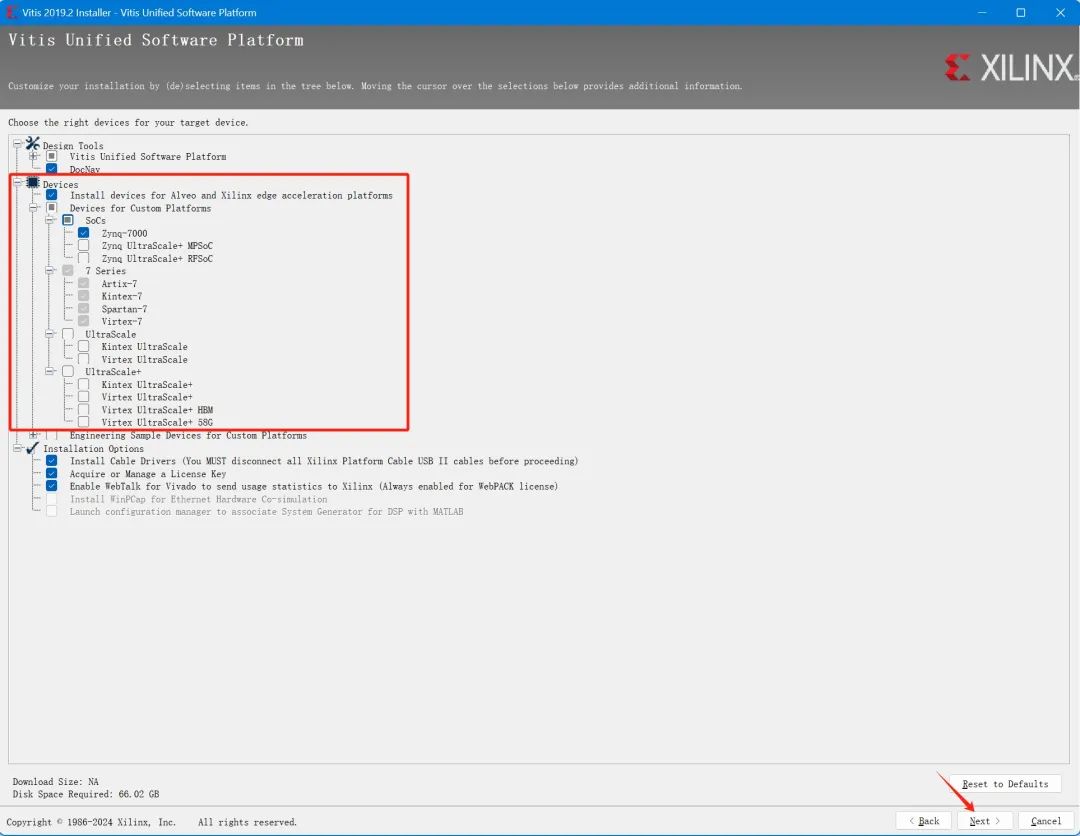Go Back to previous step
The width and height of the screenshot is (1080, 836).
[x=923, y=821]
